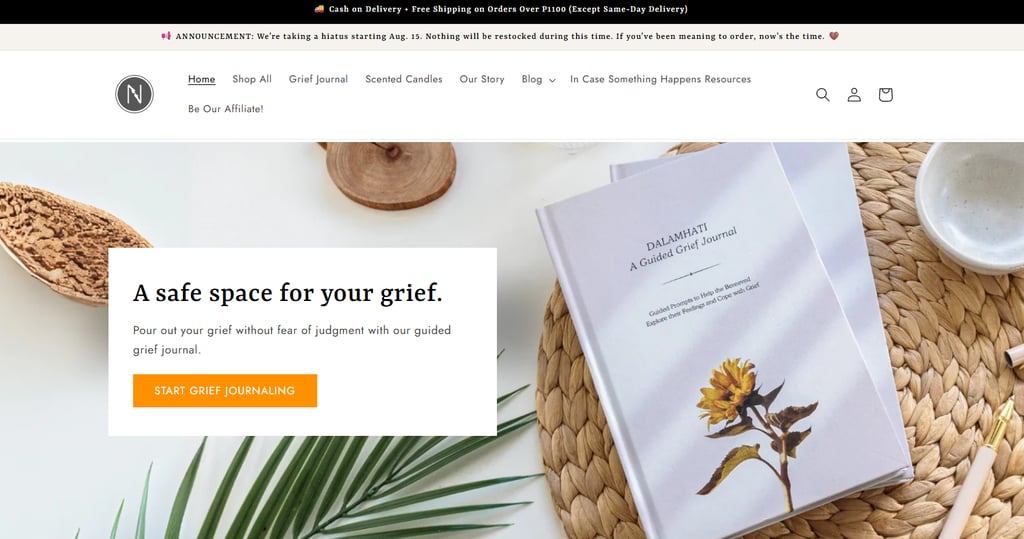Click the megaphone icon beside ANNOUNCEMENT

[166, 36]
